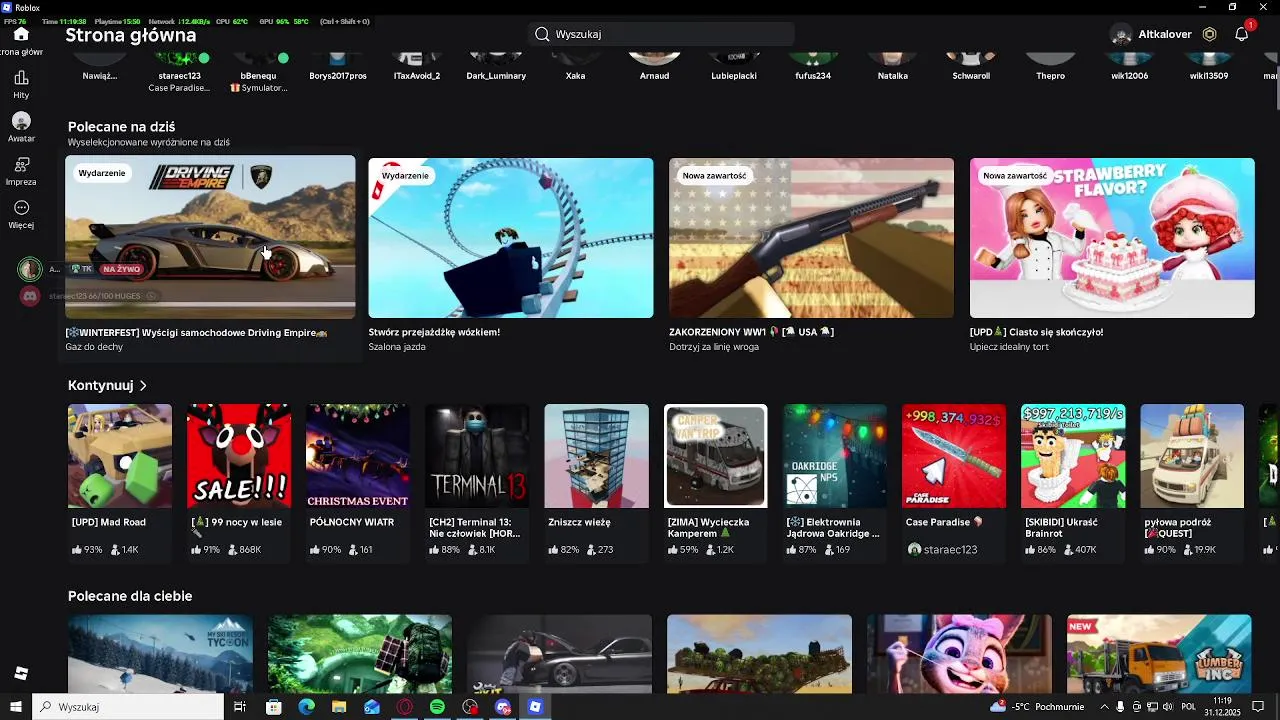The width and height of the screenshot is (1280, 720).
Task: Click the red Discord overlay icon
Action: [x=30, y=296]
